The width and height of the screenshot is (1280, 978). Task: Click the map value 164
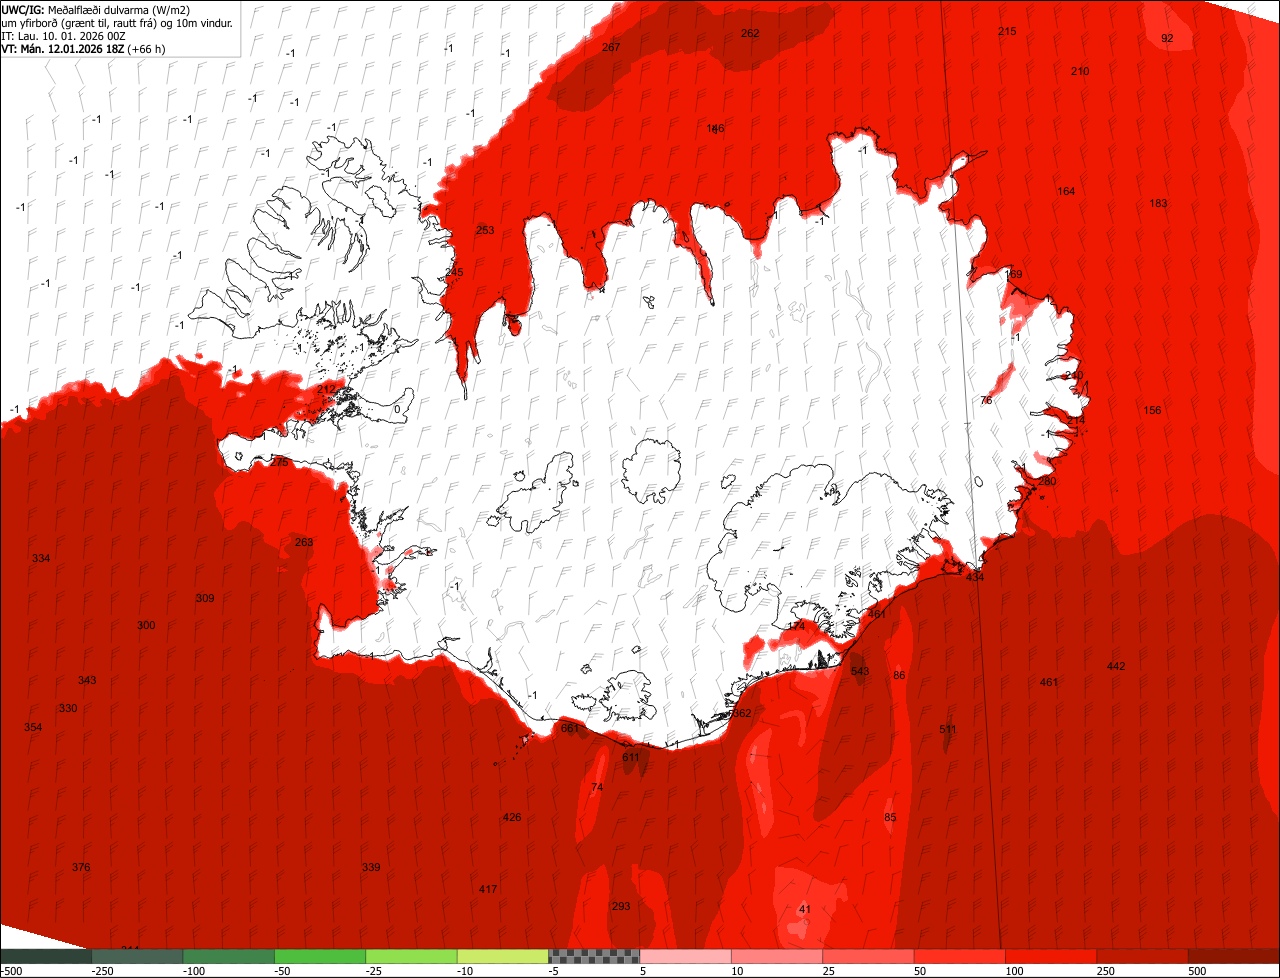1066,191
